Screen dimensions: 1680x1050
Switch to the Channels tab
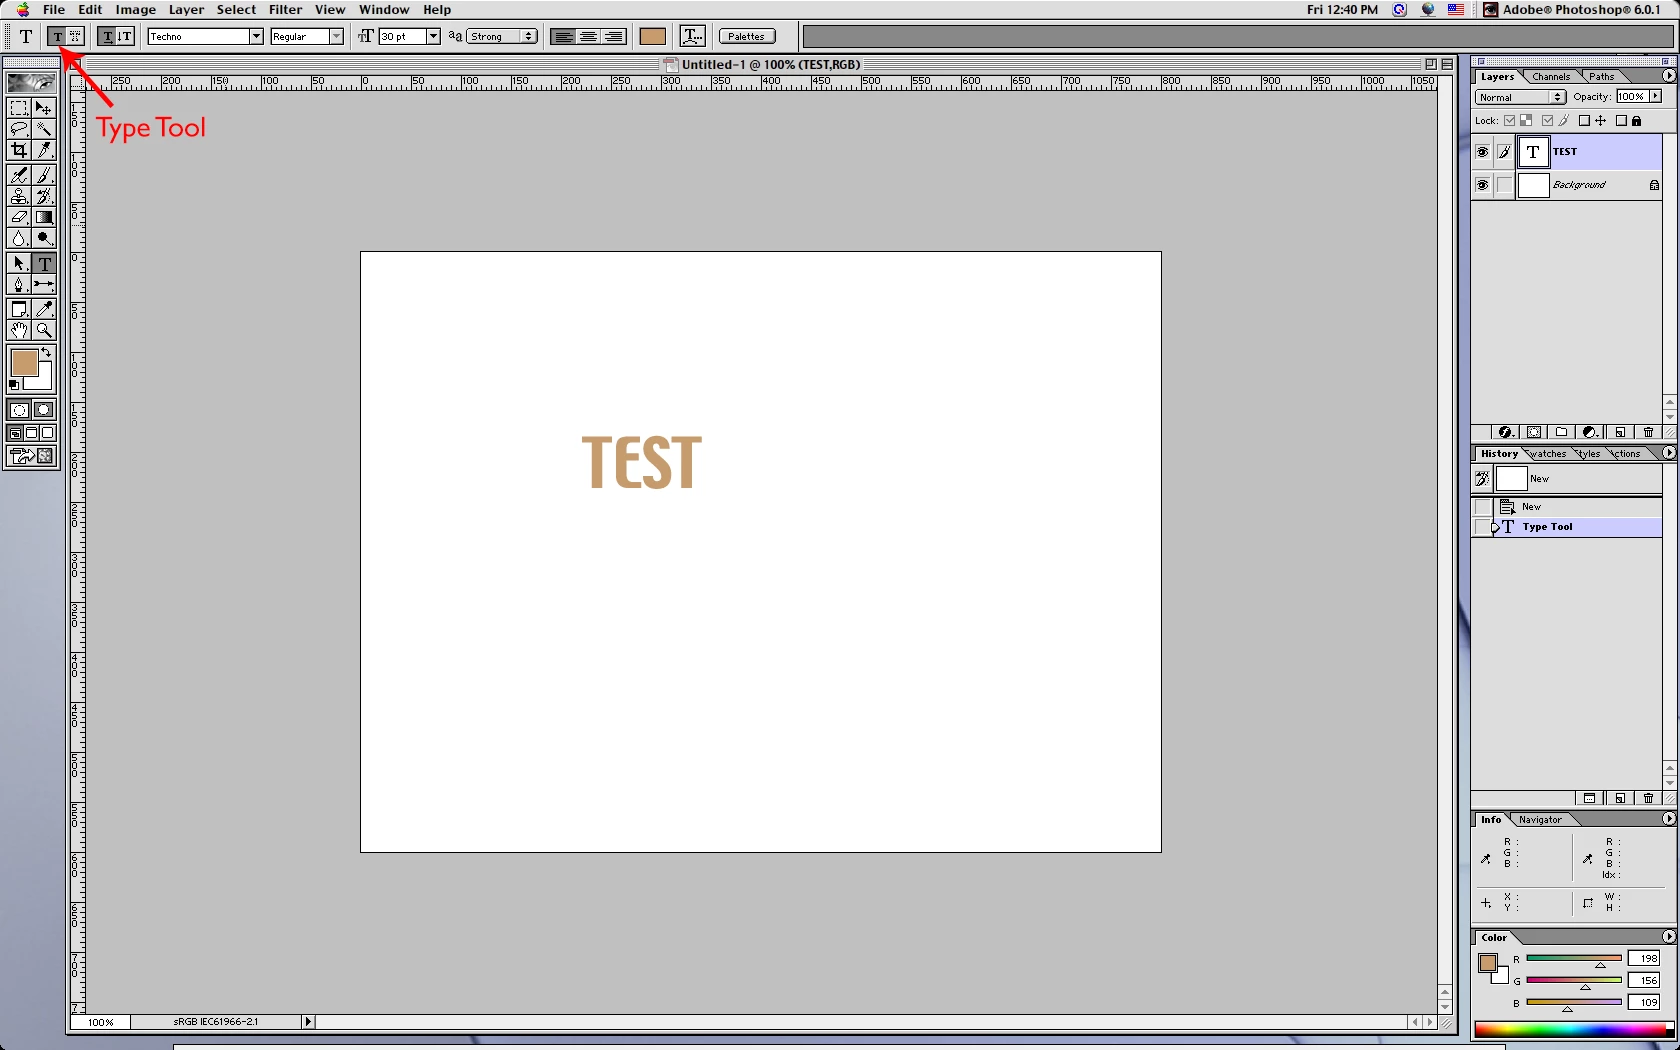(x=1551, y=77)
